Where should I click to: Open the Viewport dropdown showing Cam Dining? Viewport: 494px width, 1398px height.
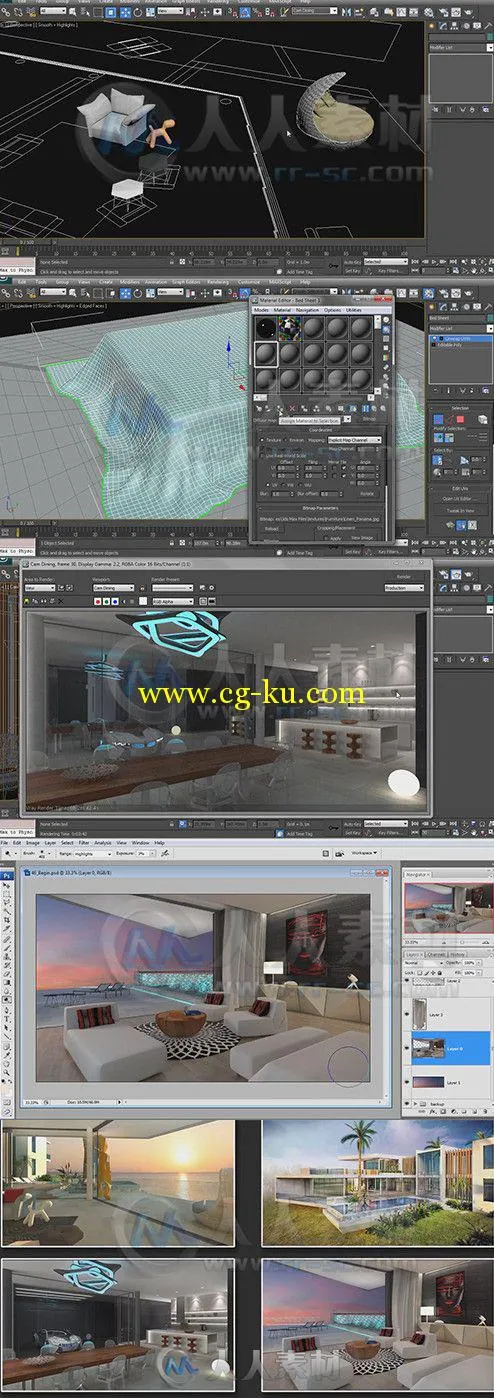pos(113,589)
